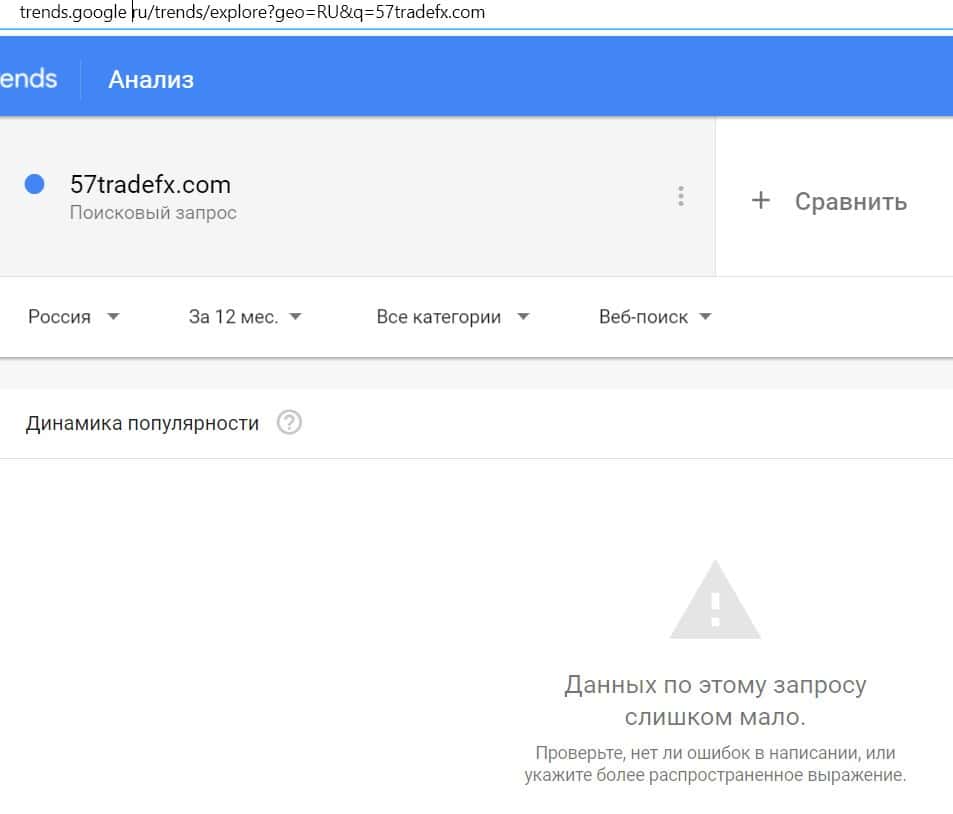953x814 pixels.
Task: Click the help icon beside Динамика популярности
Action: (289, 423)
